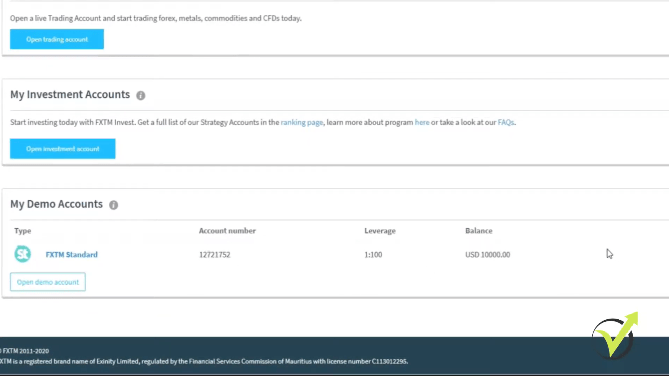
Task: Click the Open trading account button
Action: click(x=57, y=39)
